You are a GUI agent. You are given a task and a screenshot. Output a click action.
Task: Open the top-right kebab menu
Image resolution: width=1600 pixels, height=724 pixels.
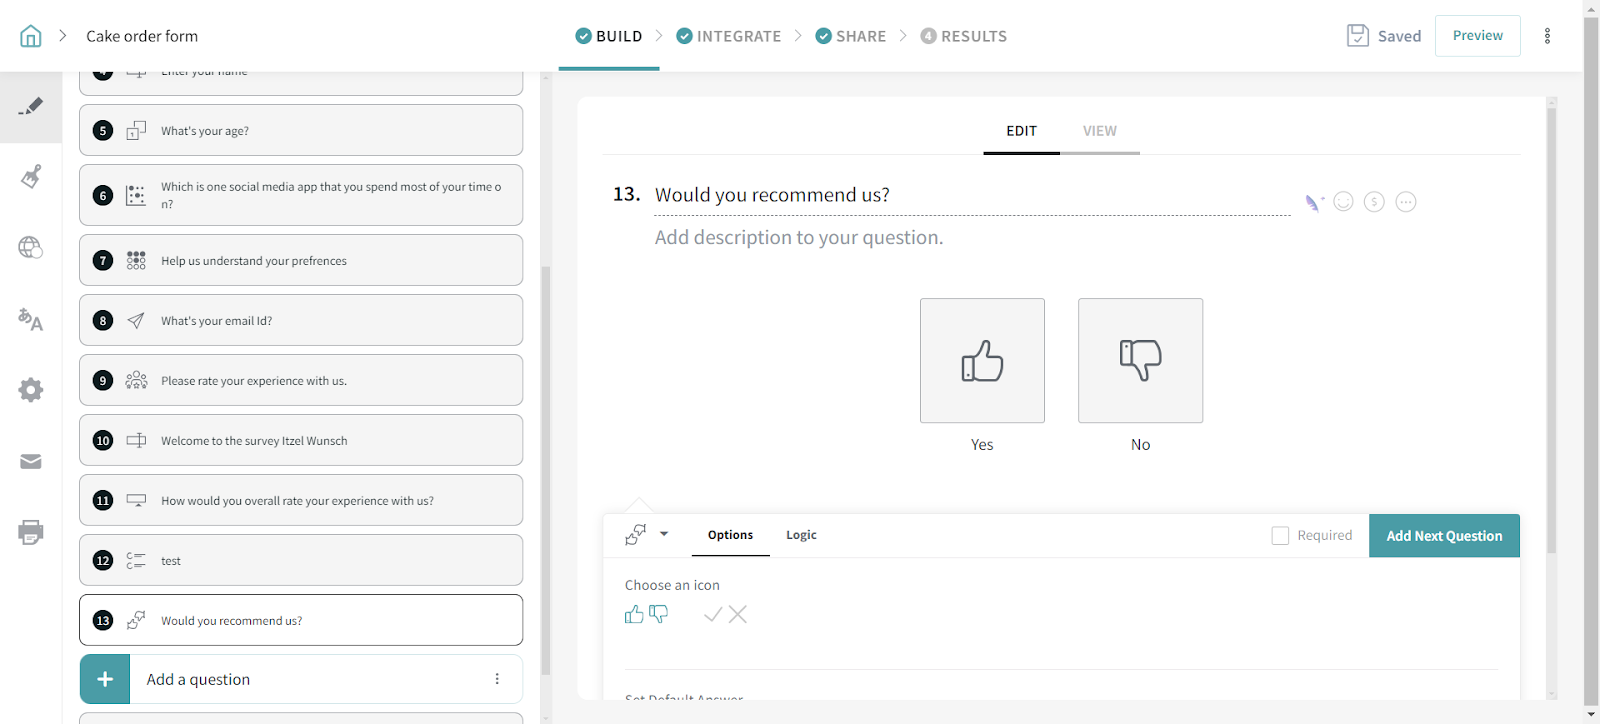point(1547,36)
